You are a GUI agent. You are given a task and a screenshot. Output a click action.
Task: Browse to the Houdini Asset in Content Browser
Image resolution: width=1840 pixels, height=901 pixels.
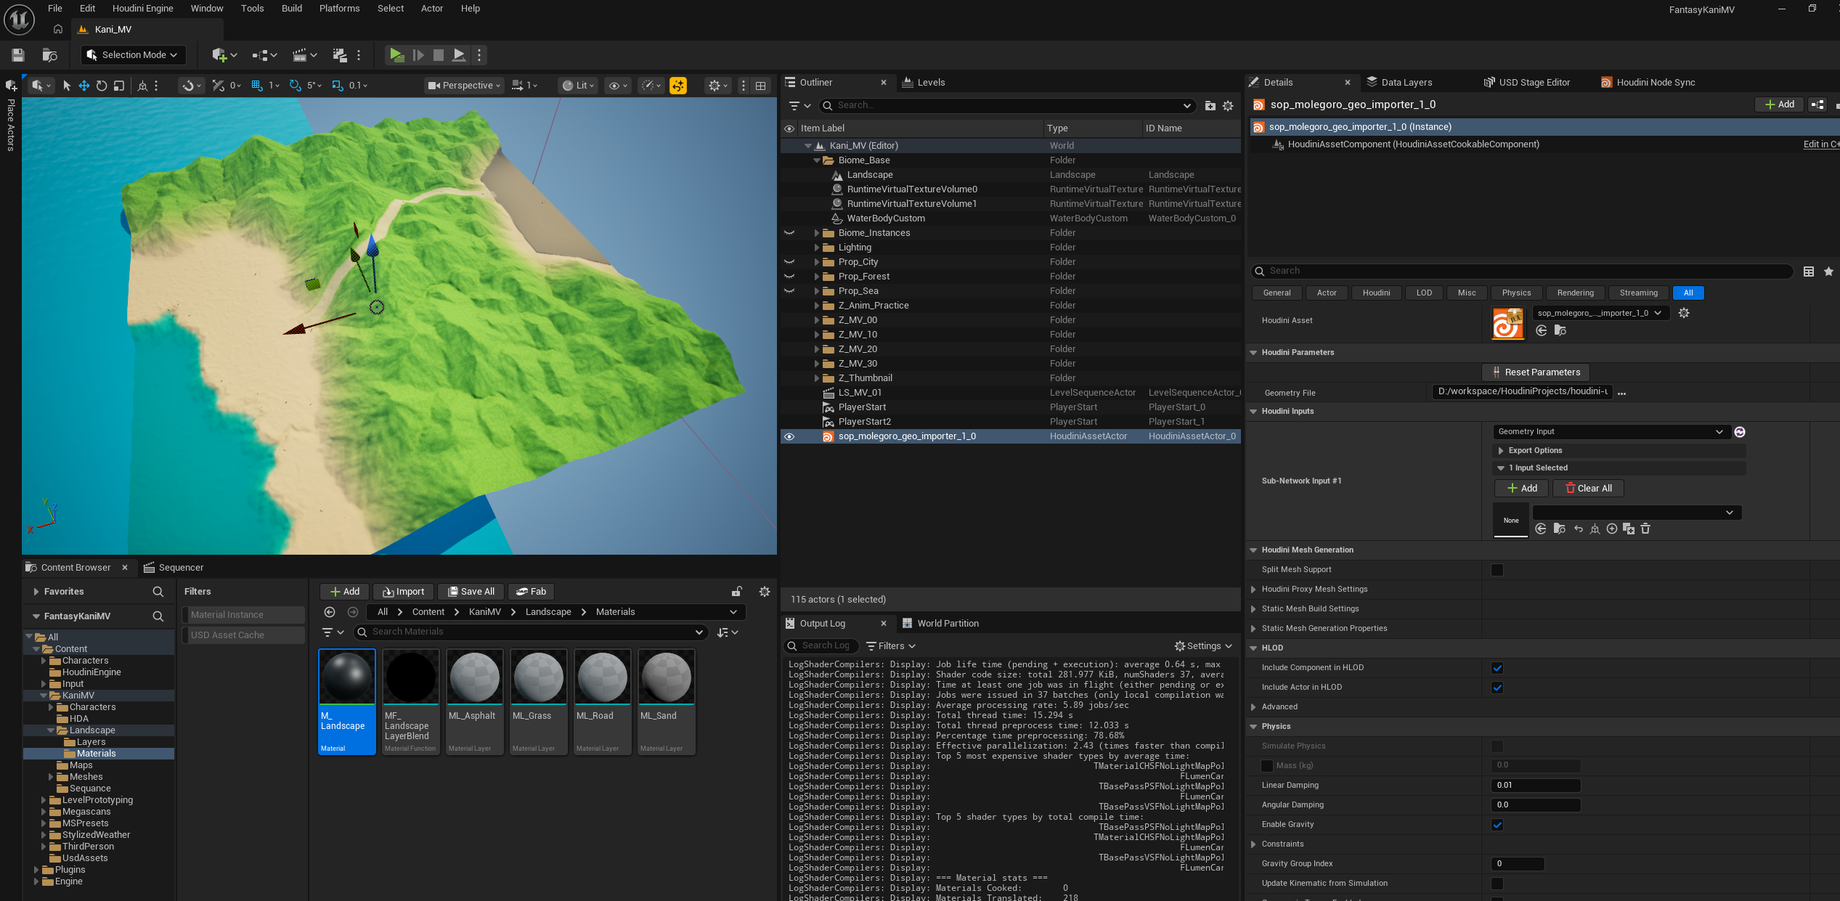point(1560,331)
